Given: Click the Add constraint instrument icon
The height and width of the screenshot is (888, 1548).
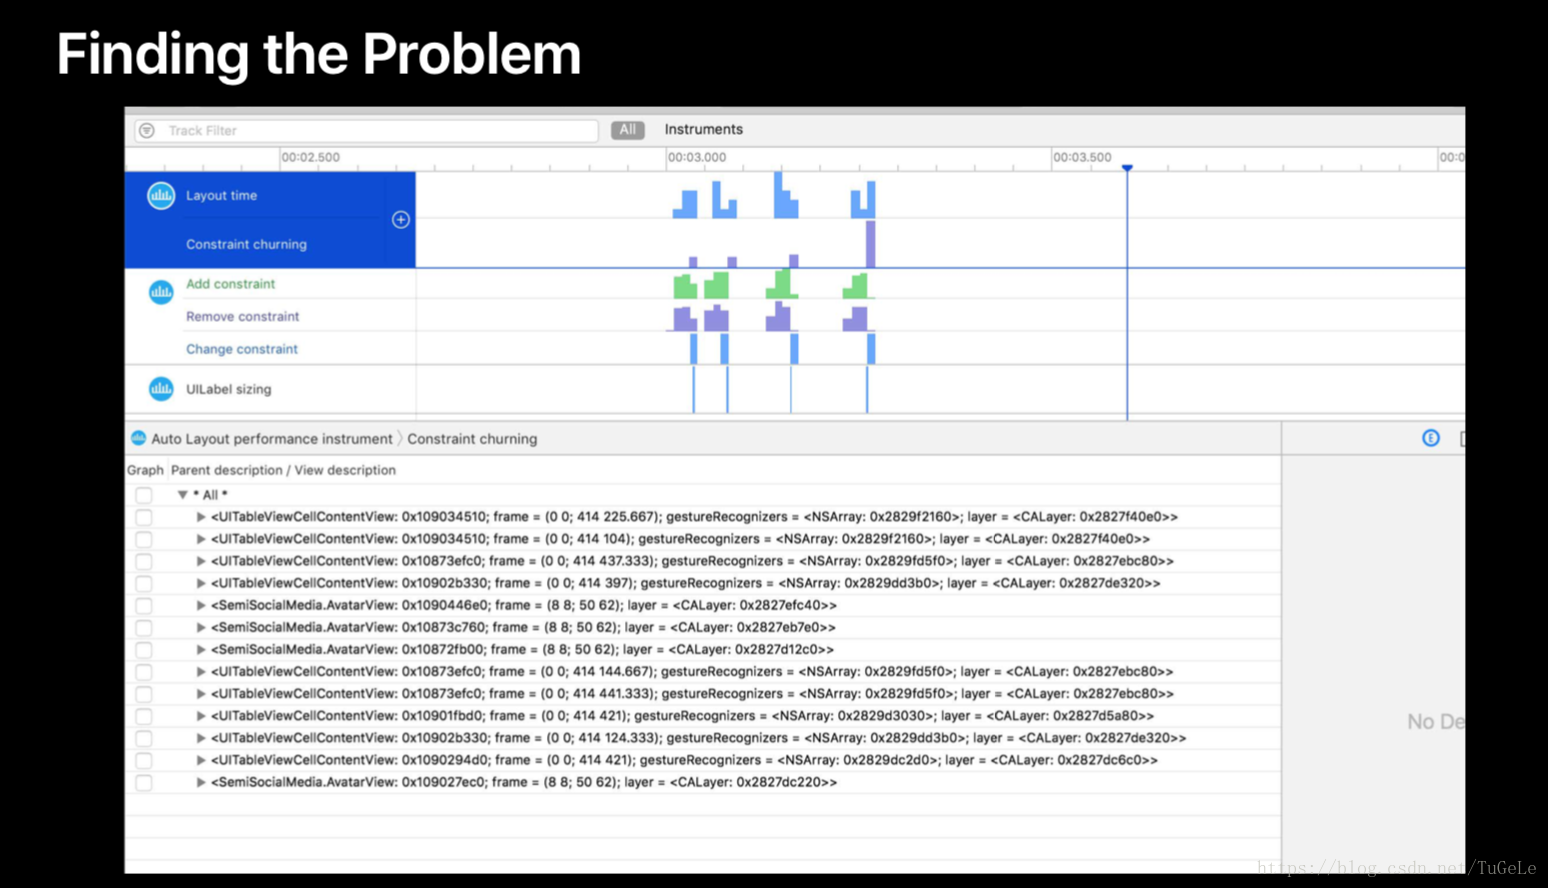Looking at the screenshot, I should 161,292.
